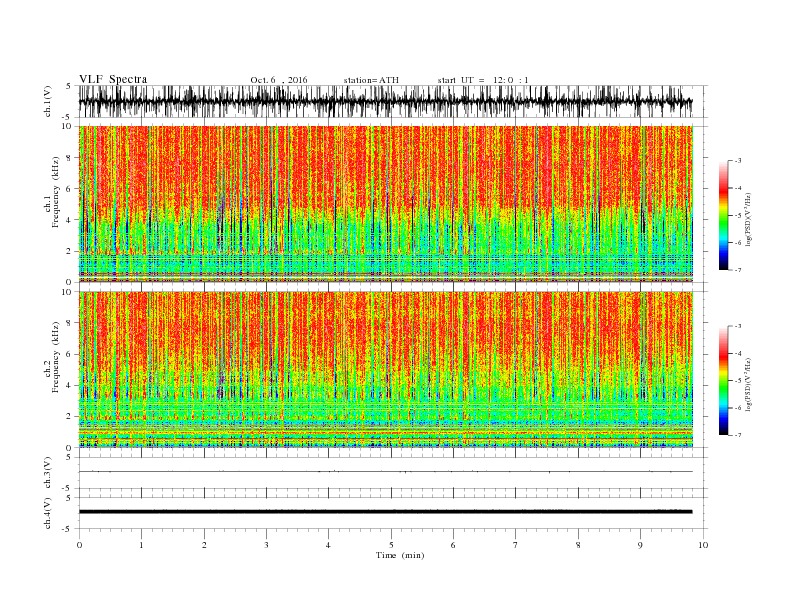Click the ch.3 flat voltage trace
Viewport: 792px width, 612px height.
[x=386, y=472]
